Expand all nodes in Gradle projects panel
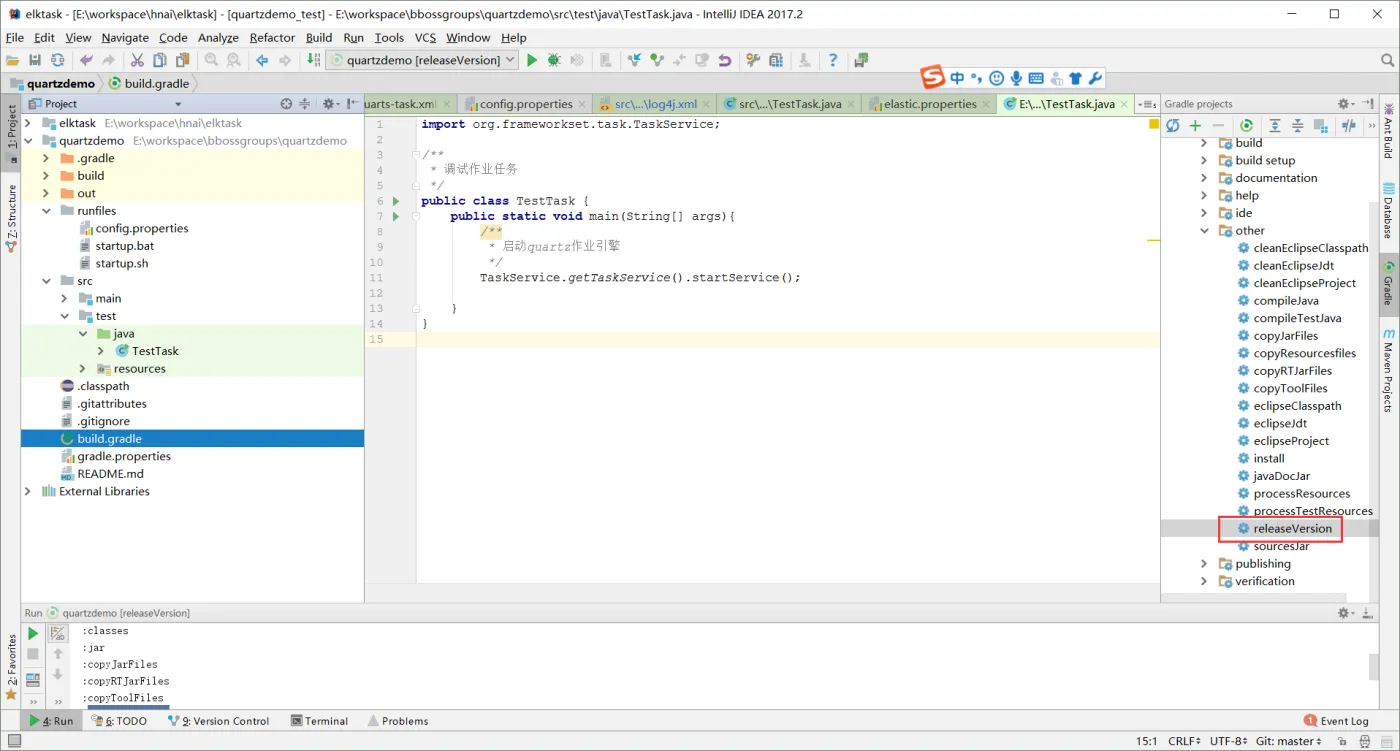 click(x=1275, y=126)
